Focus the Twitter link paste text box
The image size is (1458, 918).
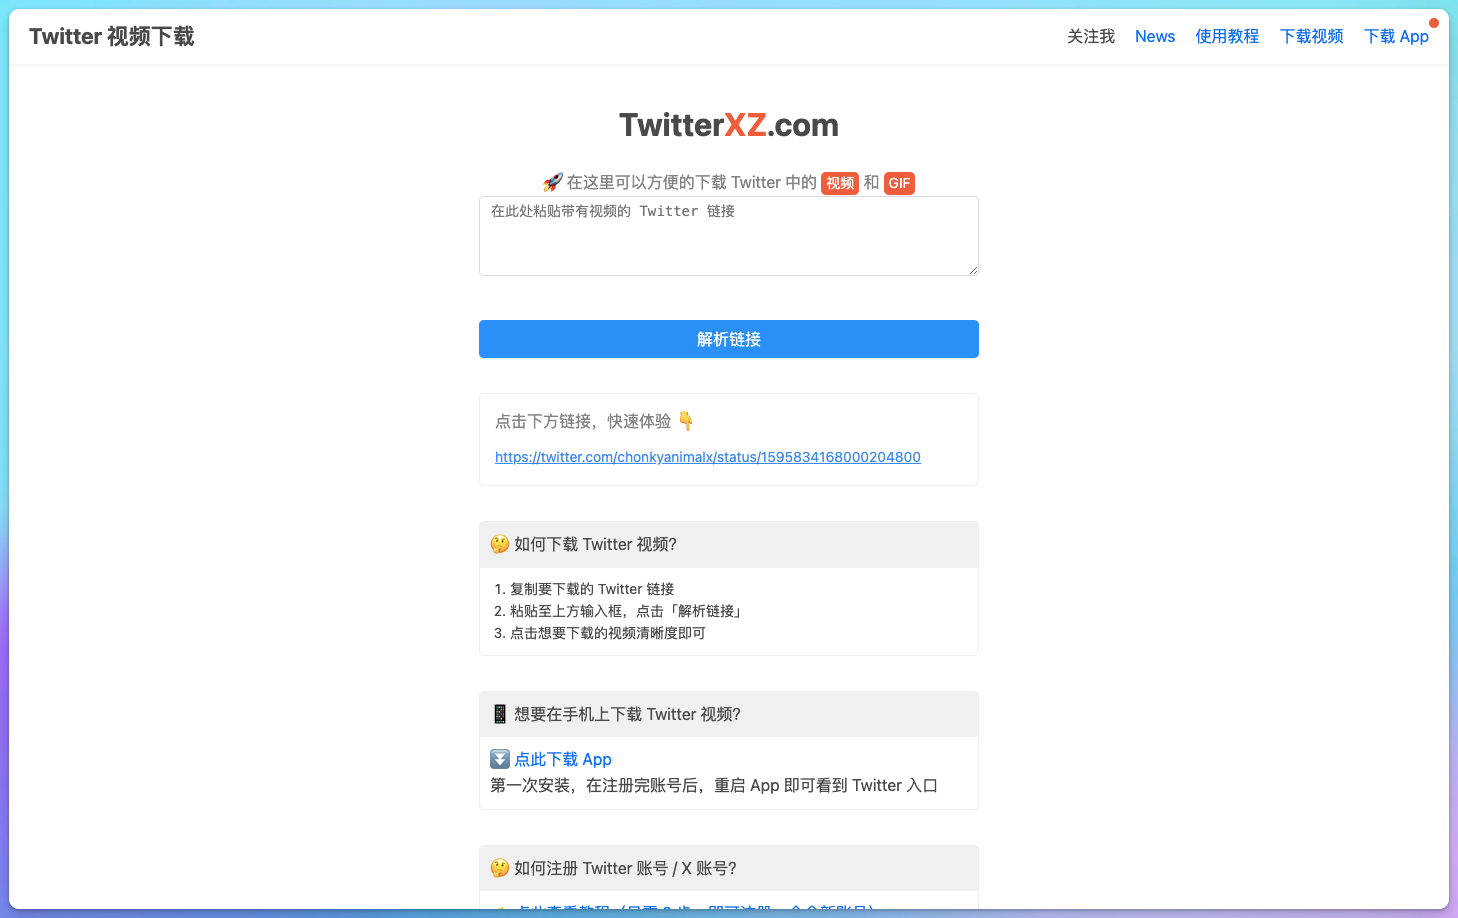[729, 236]
